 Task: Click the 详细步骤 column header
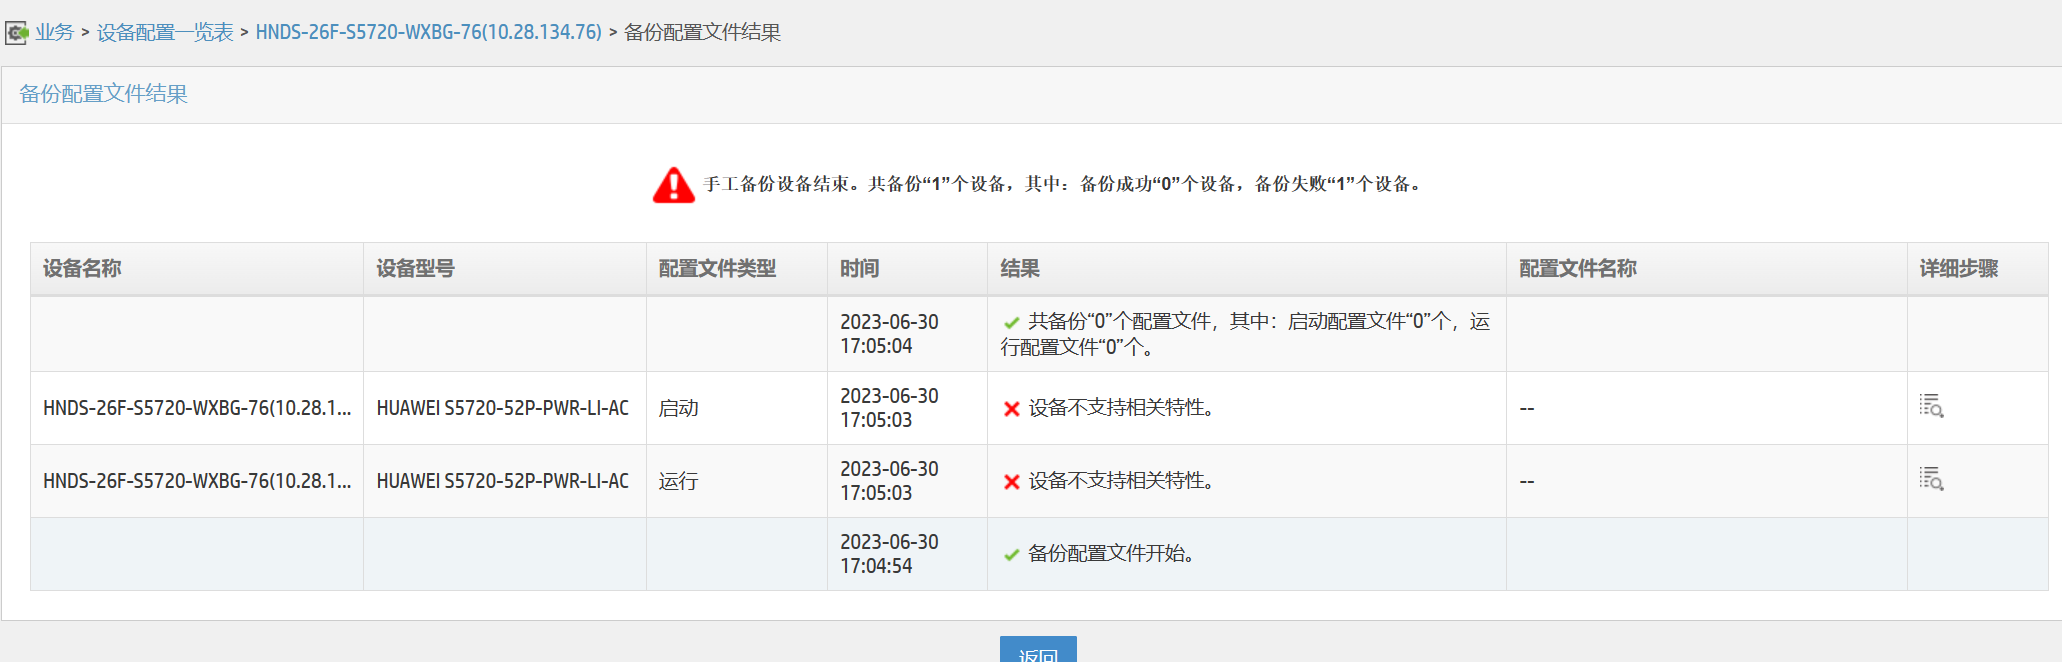coord(1958,268)
